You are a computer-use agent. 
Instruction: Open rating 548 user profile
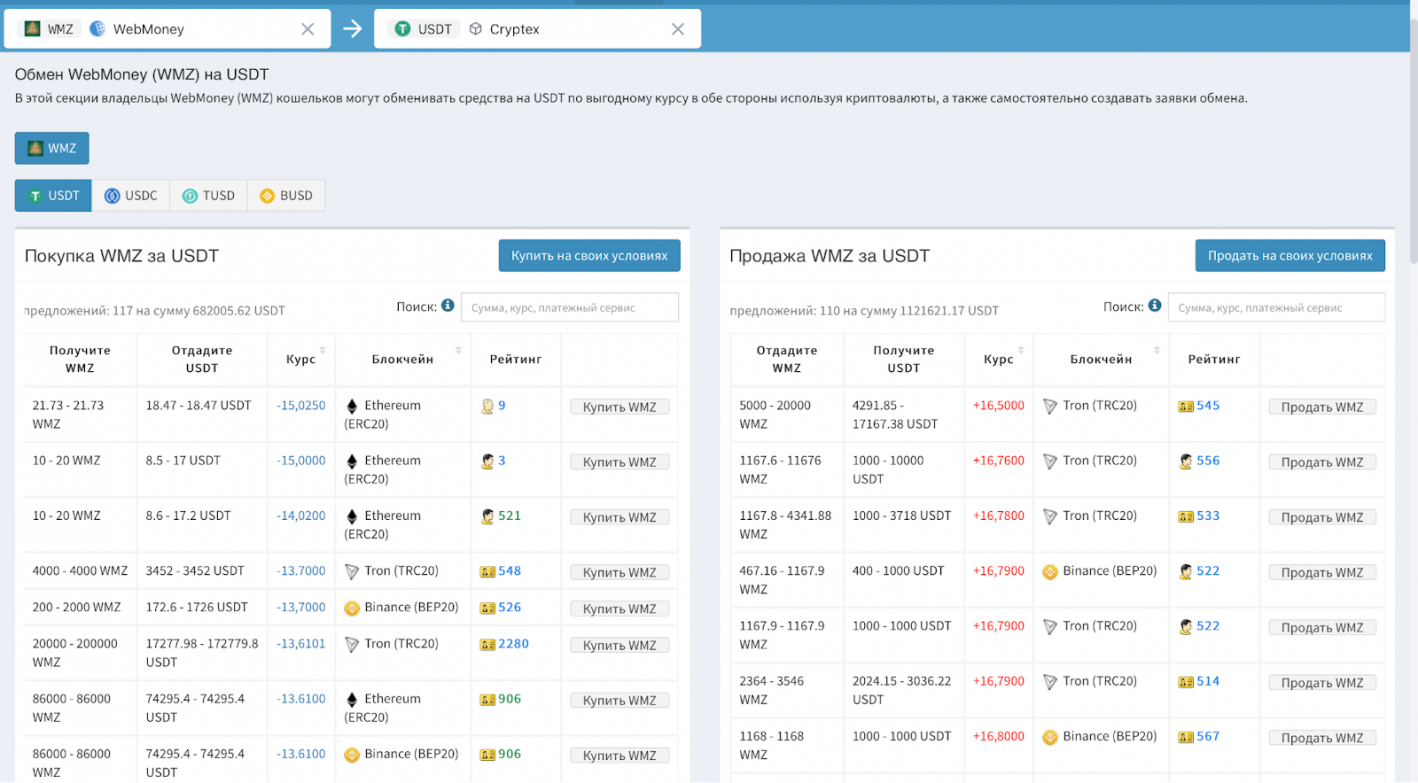click(x=509, y=571)
